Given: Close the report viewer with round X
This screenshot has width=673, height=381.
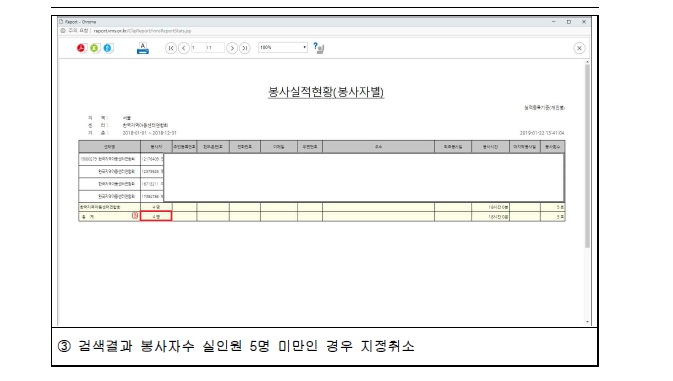Looking at the screenshot, I should 579,48.
